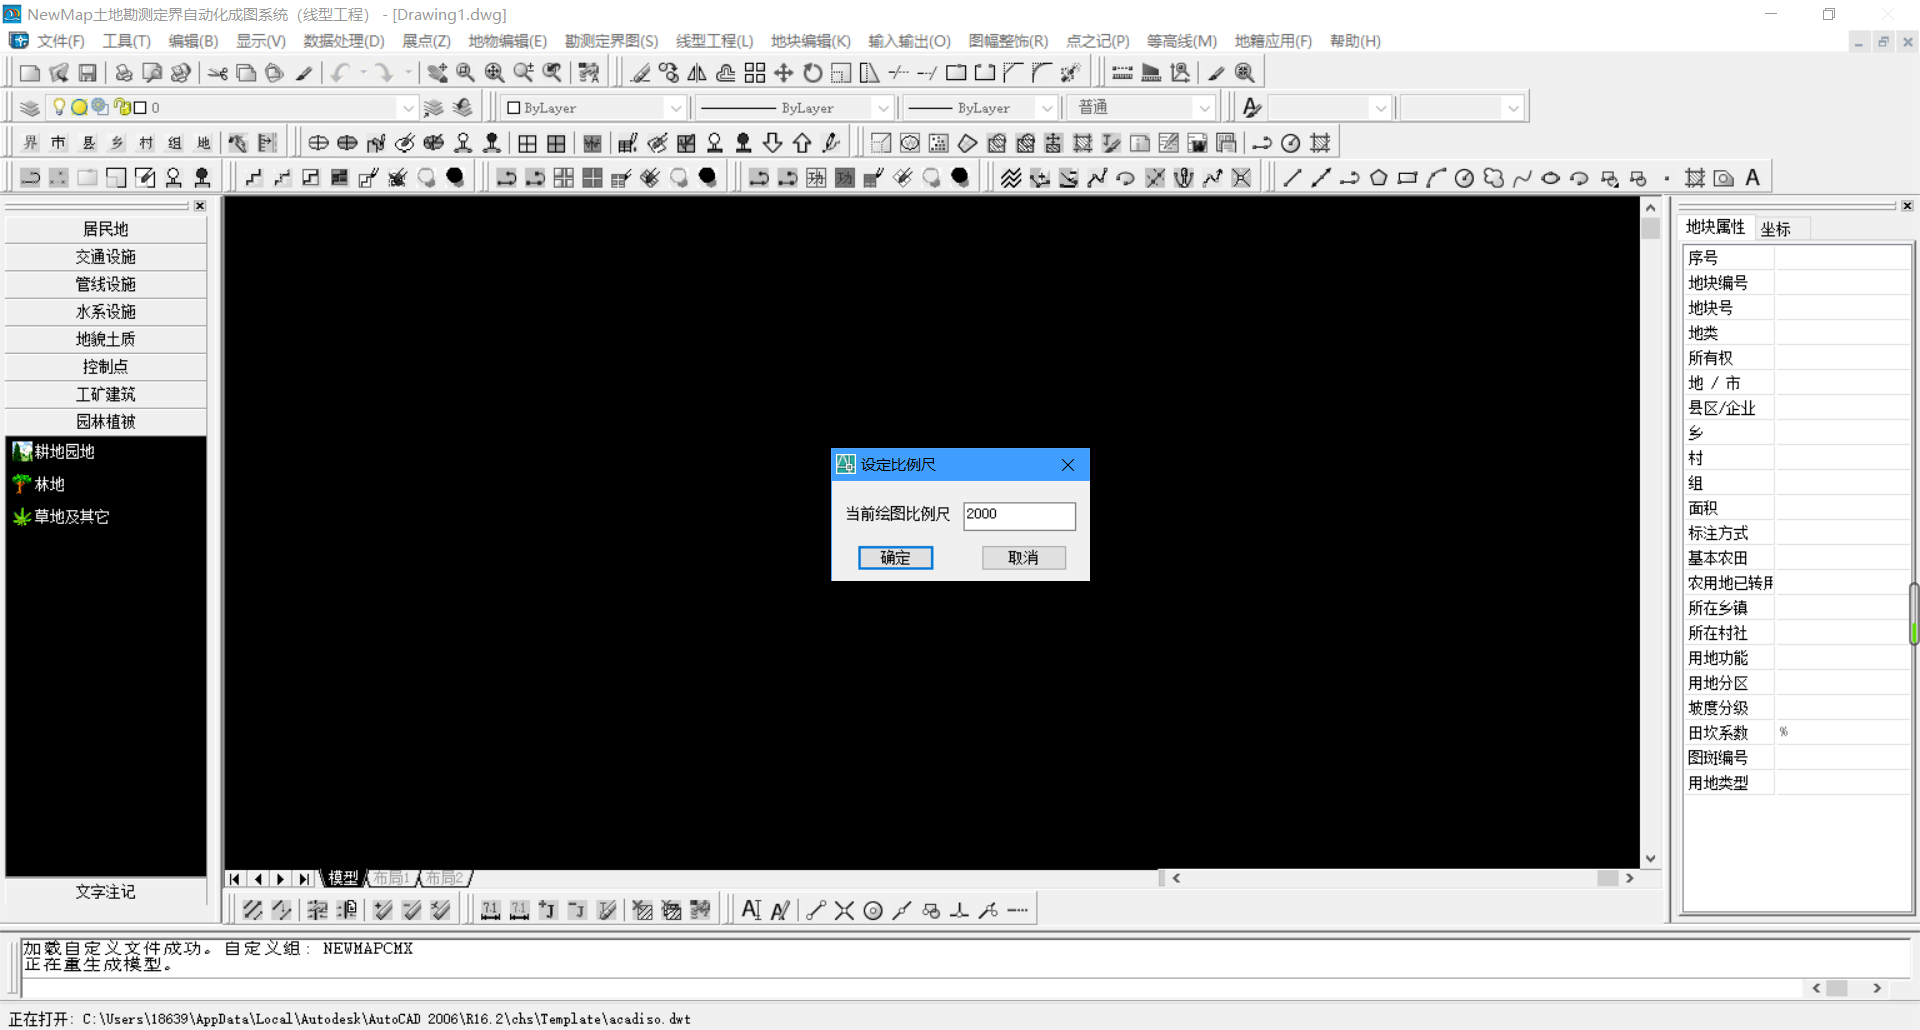This screenshot has height=1030, width=1920.
Task: Open the 普通 plot style dropdown
Action: pos(1204,108)
